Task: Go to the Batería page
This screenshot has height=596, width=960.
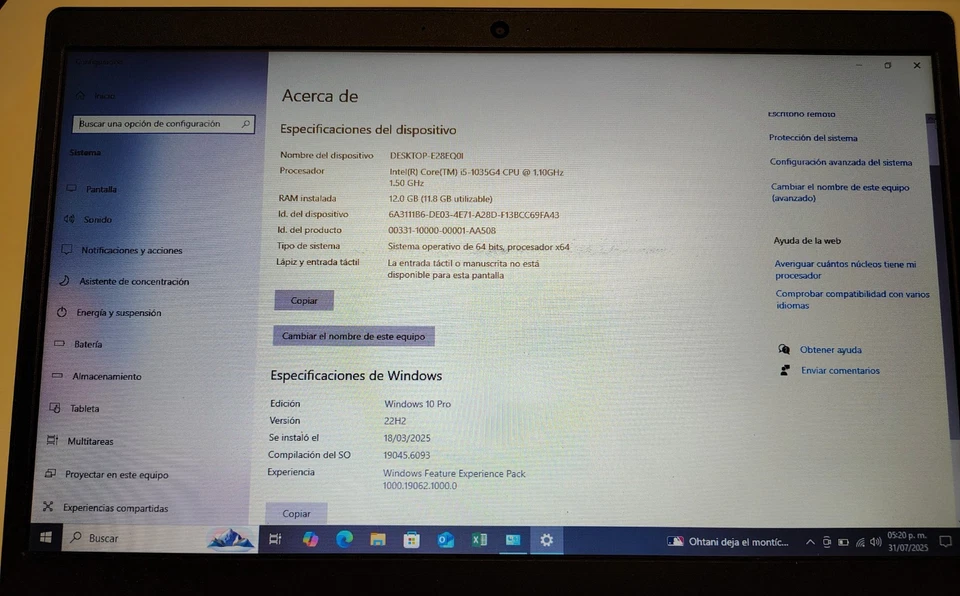Action: point(88,344)
